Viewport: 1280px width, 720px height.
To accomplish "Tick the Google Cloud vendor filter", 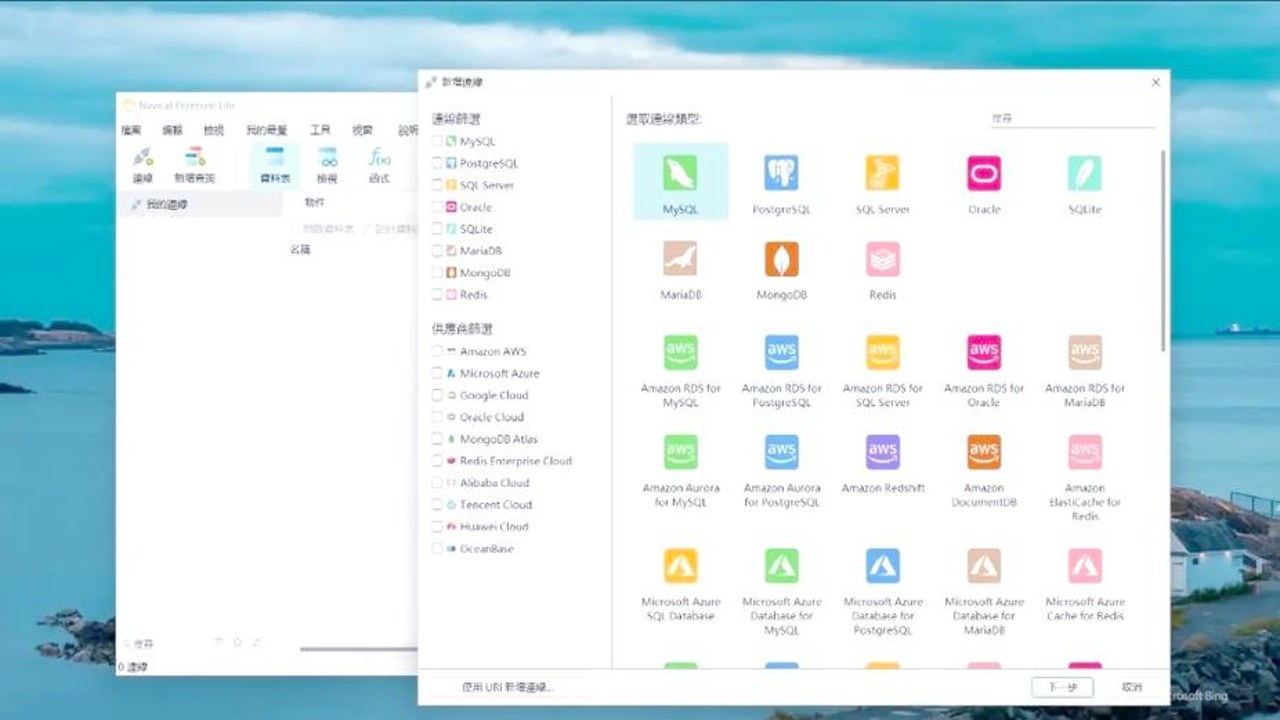I will point(437,396).
